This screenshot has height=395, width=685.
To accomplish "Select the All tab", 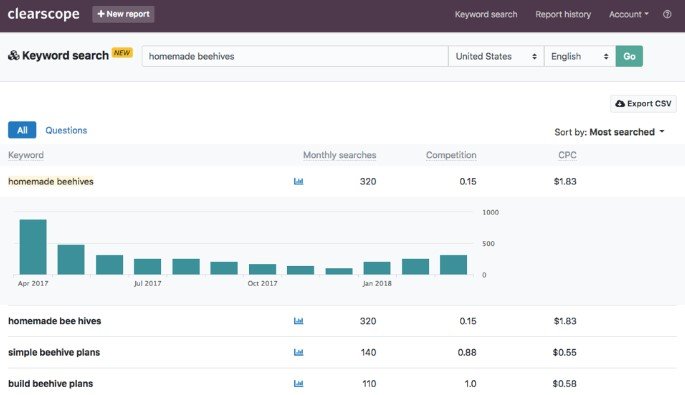I will (22, 130).
